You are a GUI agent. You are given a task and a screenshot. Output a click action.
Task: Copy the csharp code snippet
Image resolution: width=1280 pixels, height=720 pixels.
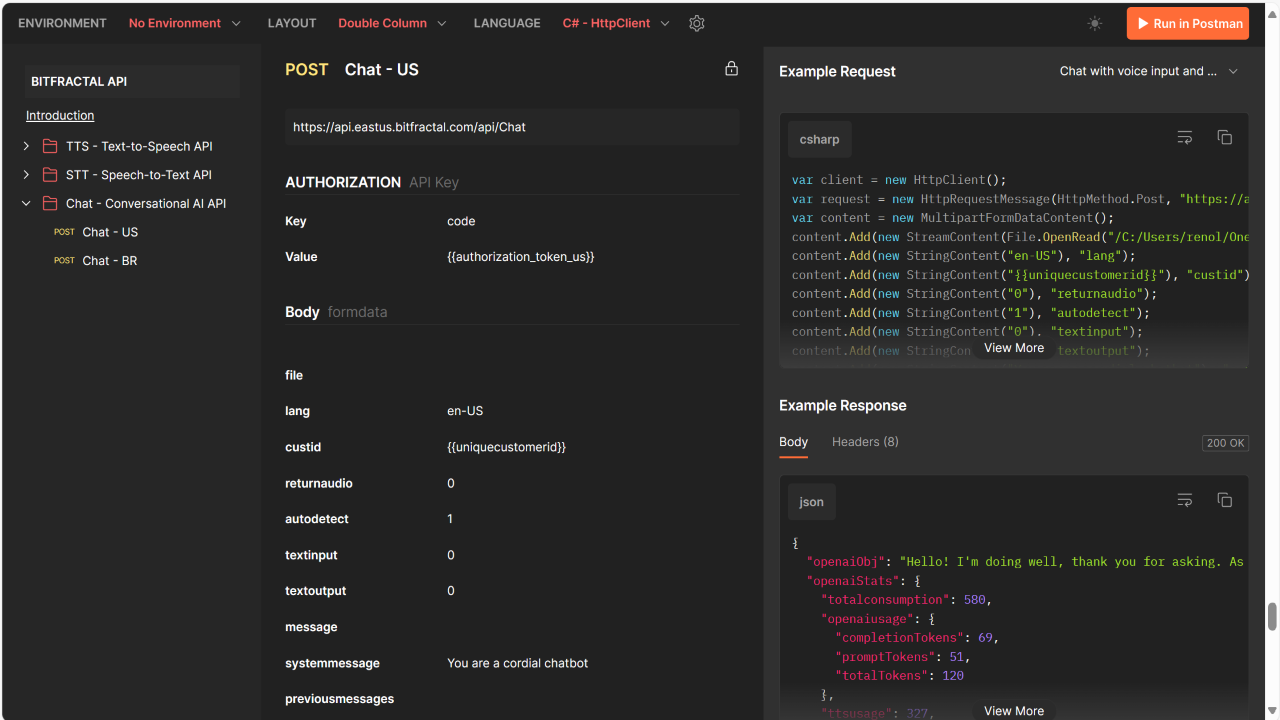point(1224,138)
